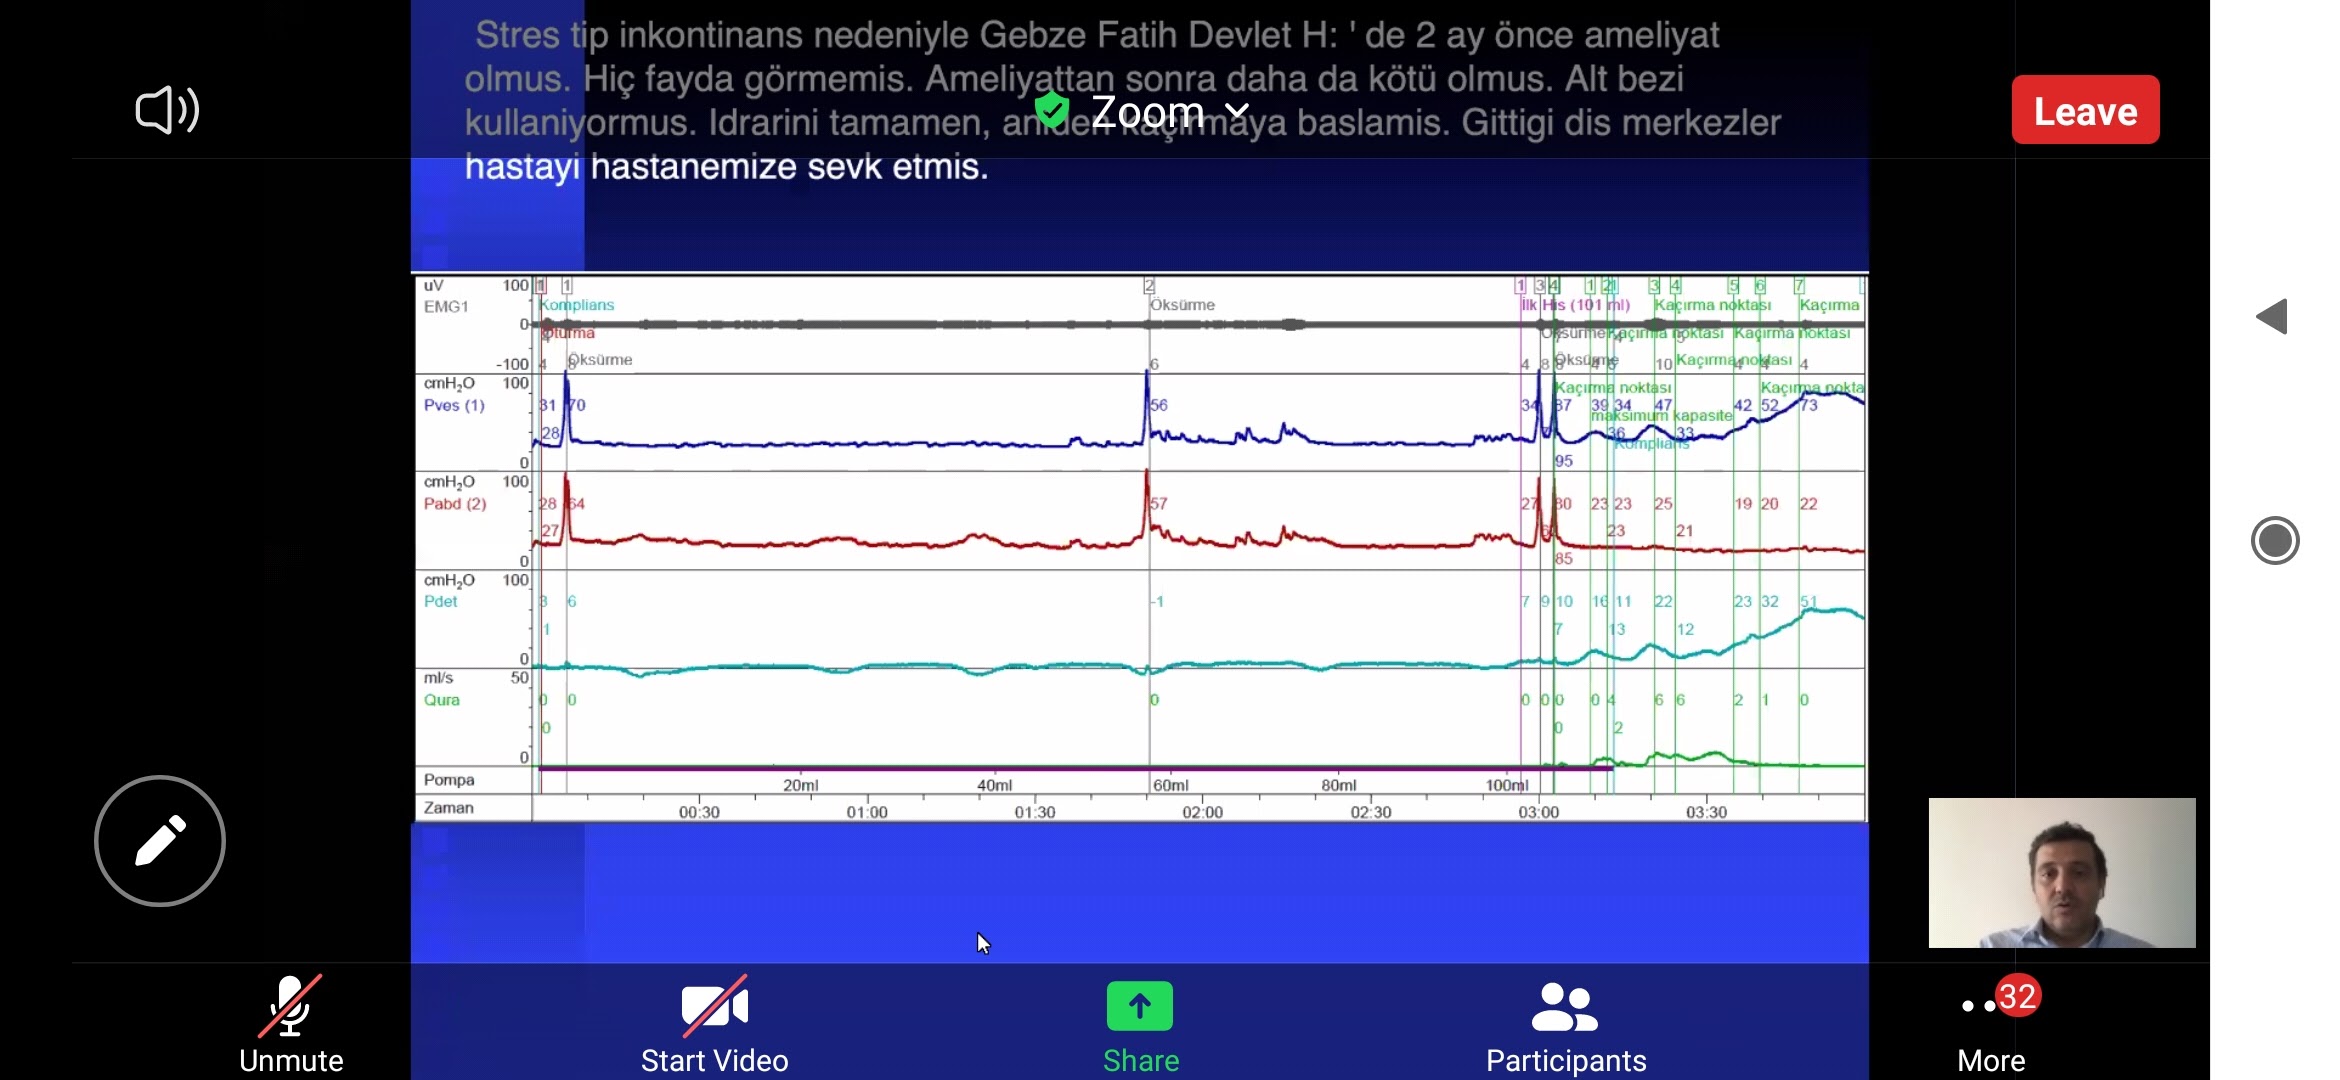Expand the Zoom meeting info dropdown
This screenshot has width=2340, height=1080.
pos(1237,110)
